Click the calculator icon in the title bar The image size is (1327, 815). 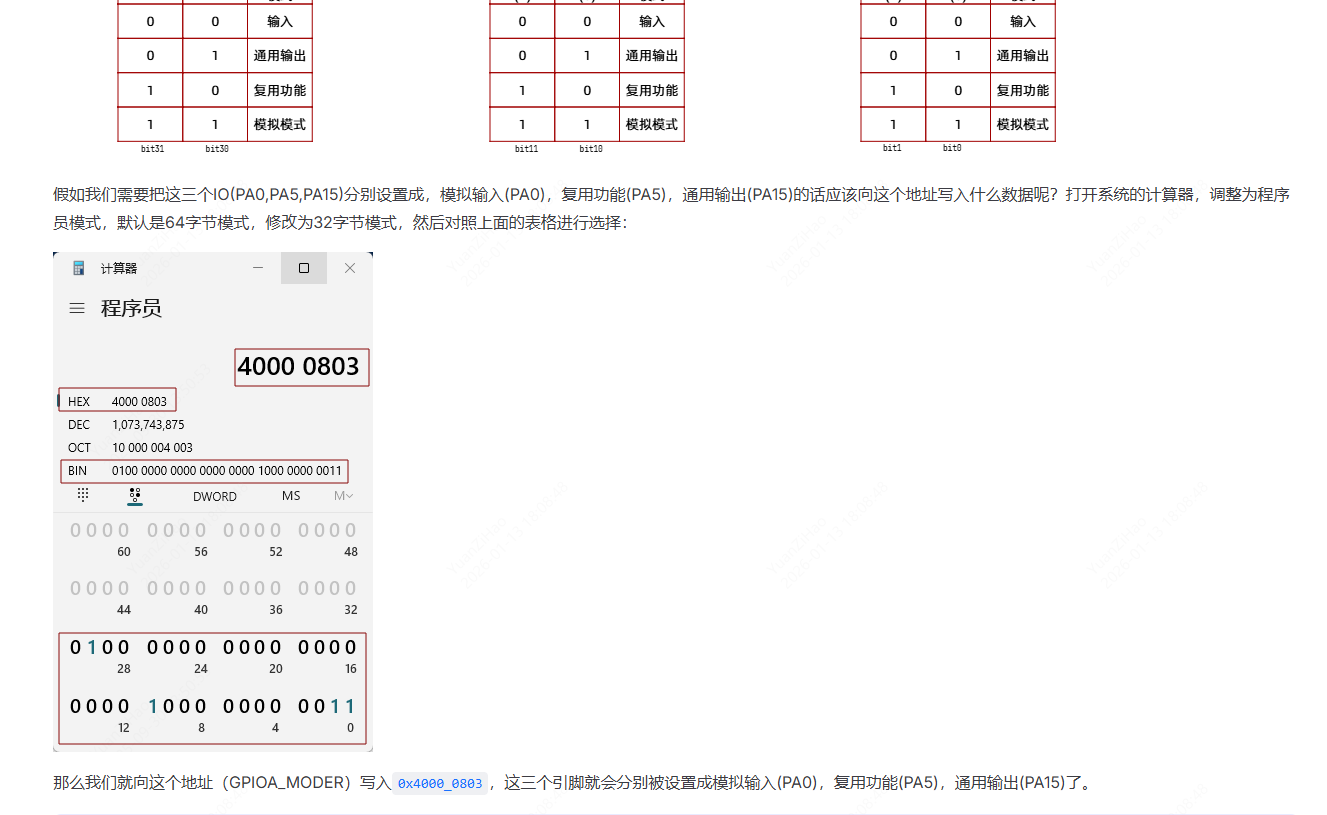pos(79,268)
